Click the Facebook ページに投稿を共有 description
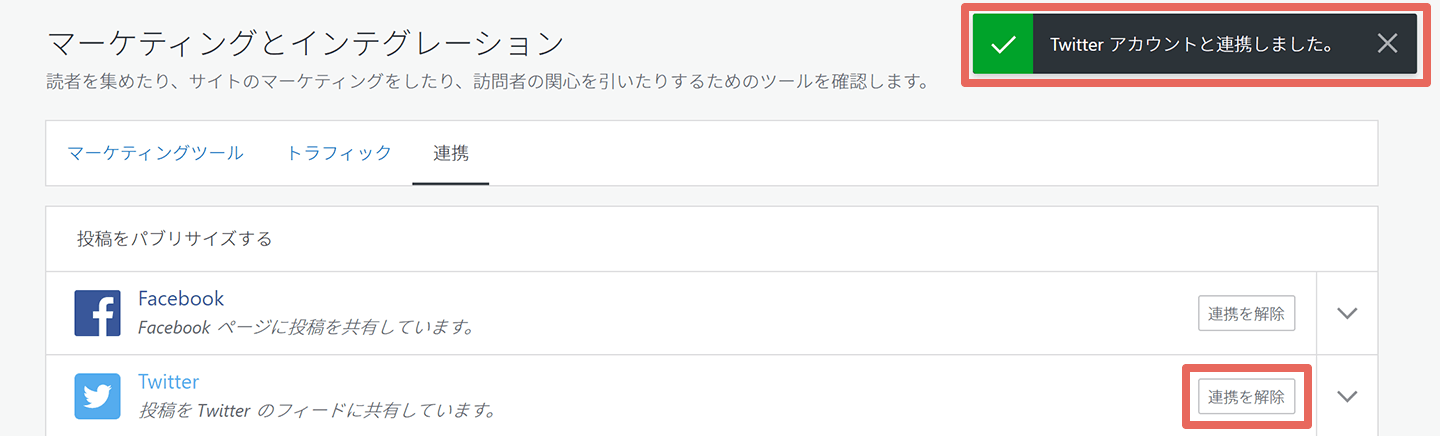This screenshot has width=1440, height=436. 305,327
